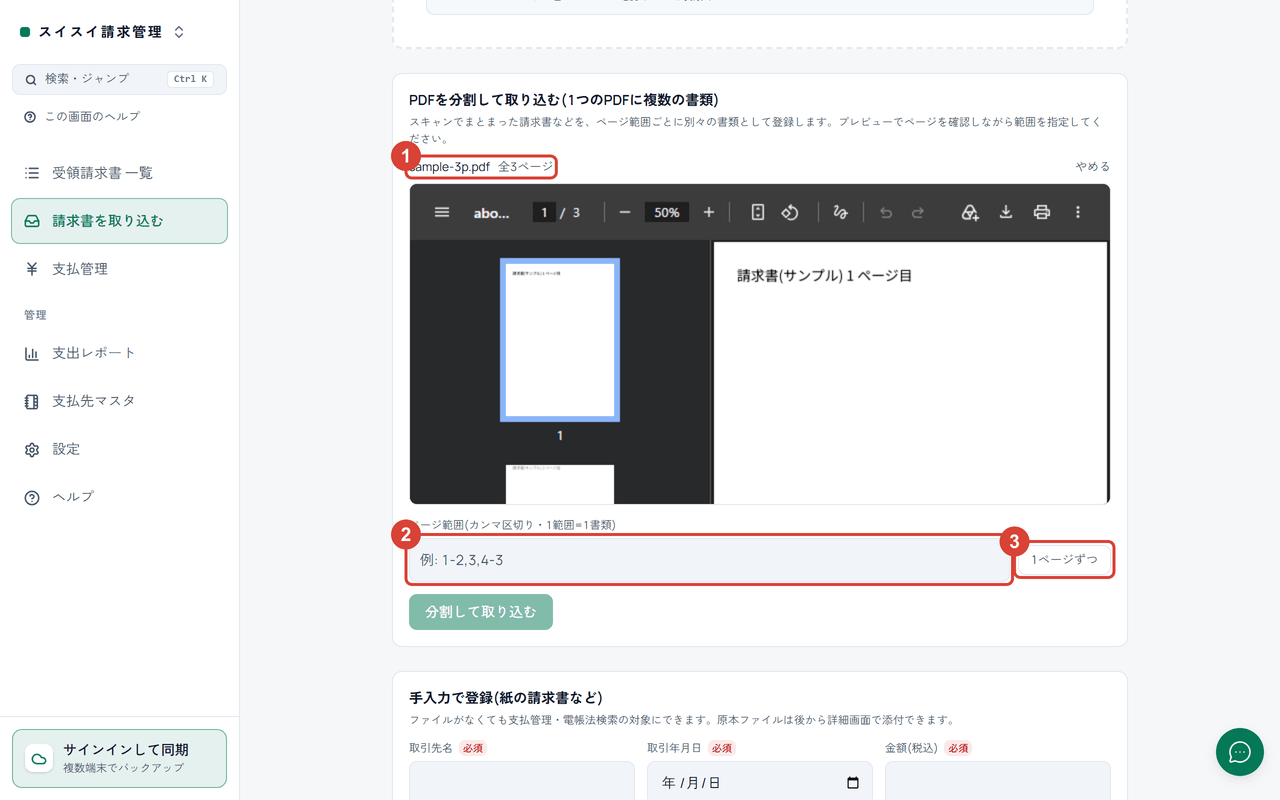1280x800 pixels.
Task: Click やめる to cancel the PDF split
Action: [1093, 167]
